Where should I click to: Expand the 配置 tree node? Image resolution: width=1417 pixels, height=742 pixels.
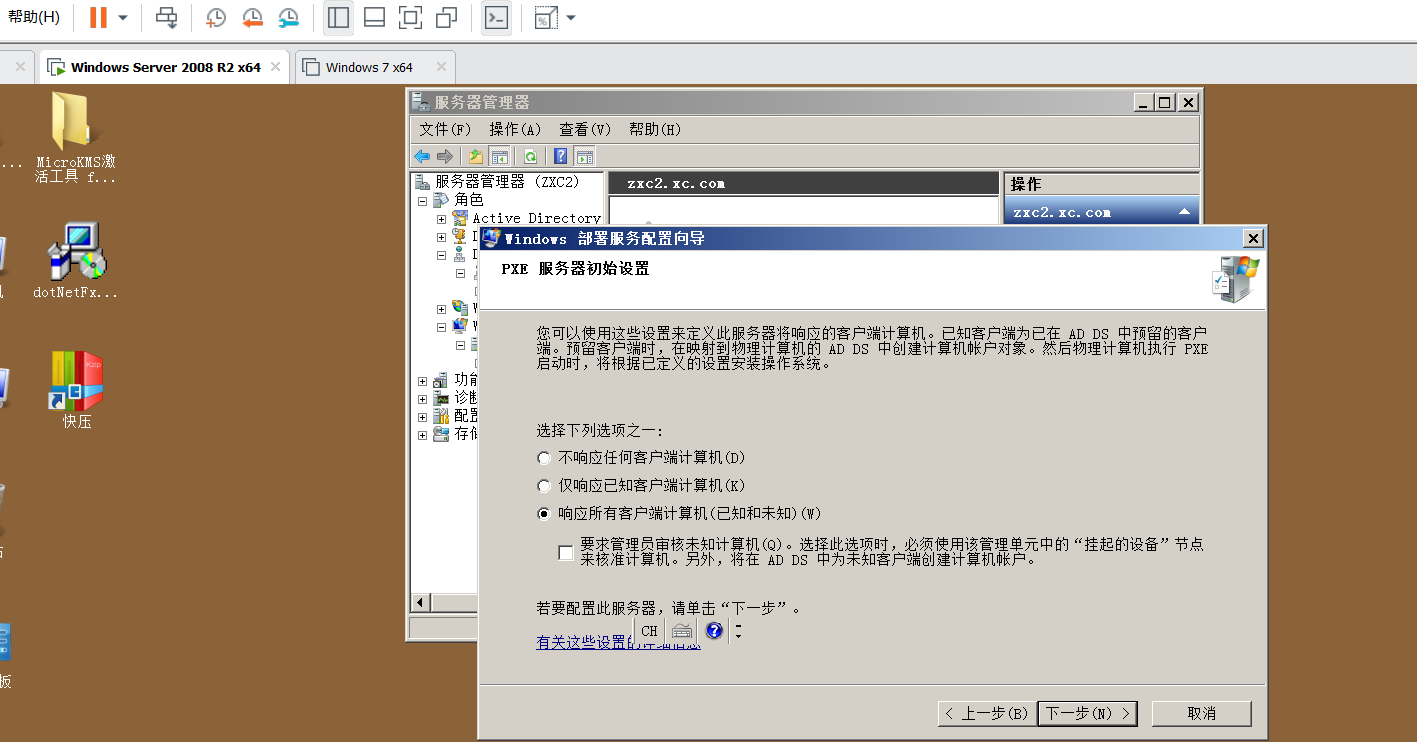pos(423,416)
